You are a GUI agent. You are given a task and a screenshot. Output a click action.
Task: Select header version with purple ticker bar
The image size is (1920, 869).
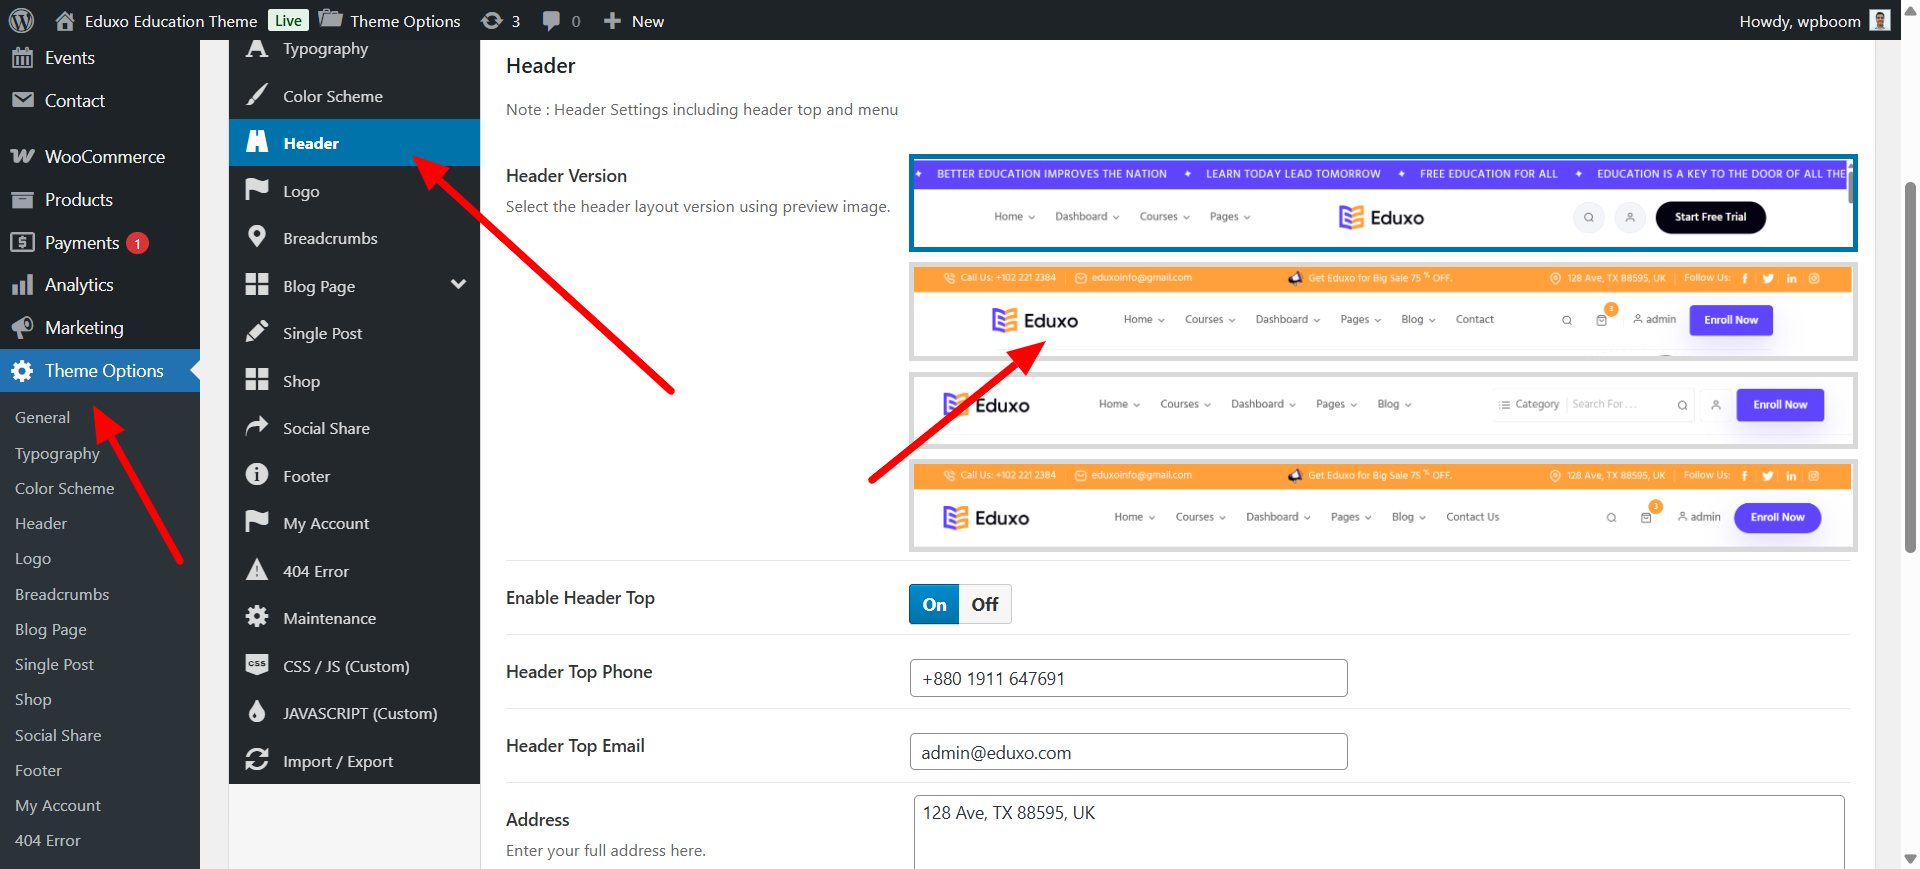pos(1382,203)
